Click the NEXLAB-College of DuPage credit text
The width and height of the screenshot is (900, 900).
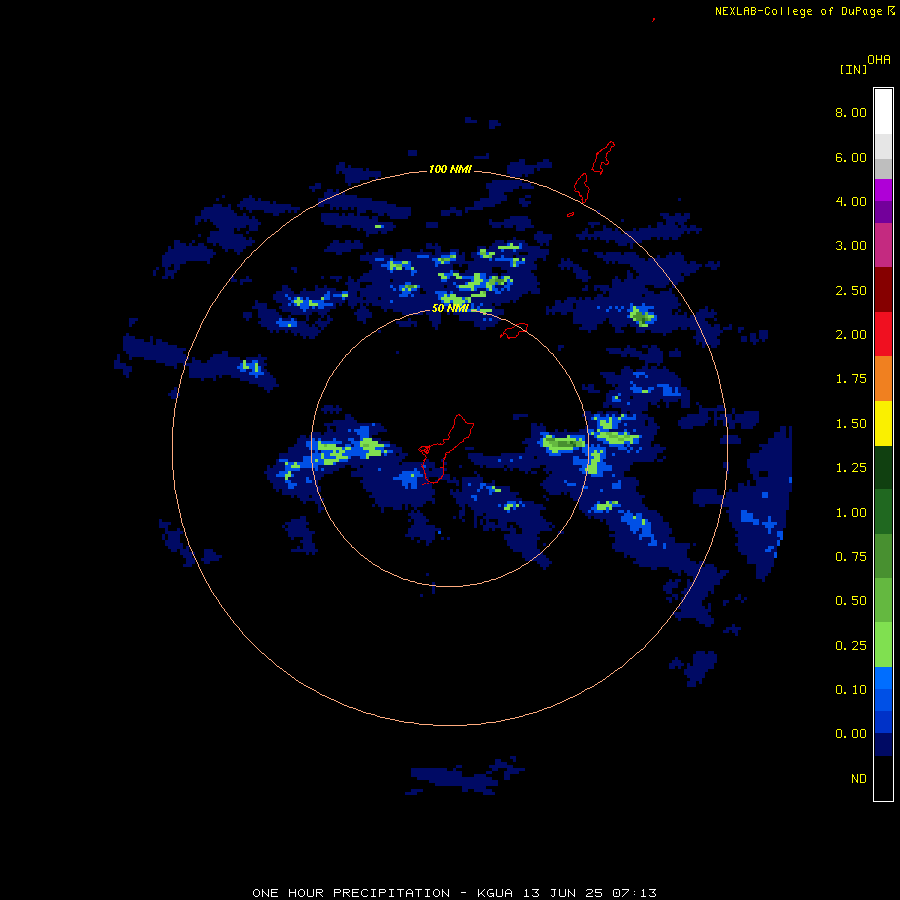tap(798, 11)
